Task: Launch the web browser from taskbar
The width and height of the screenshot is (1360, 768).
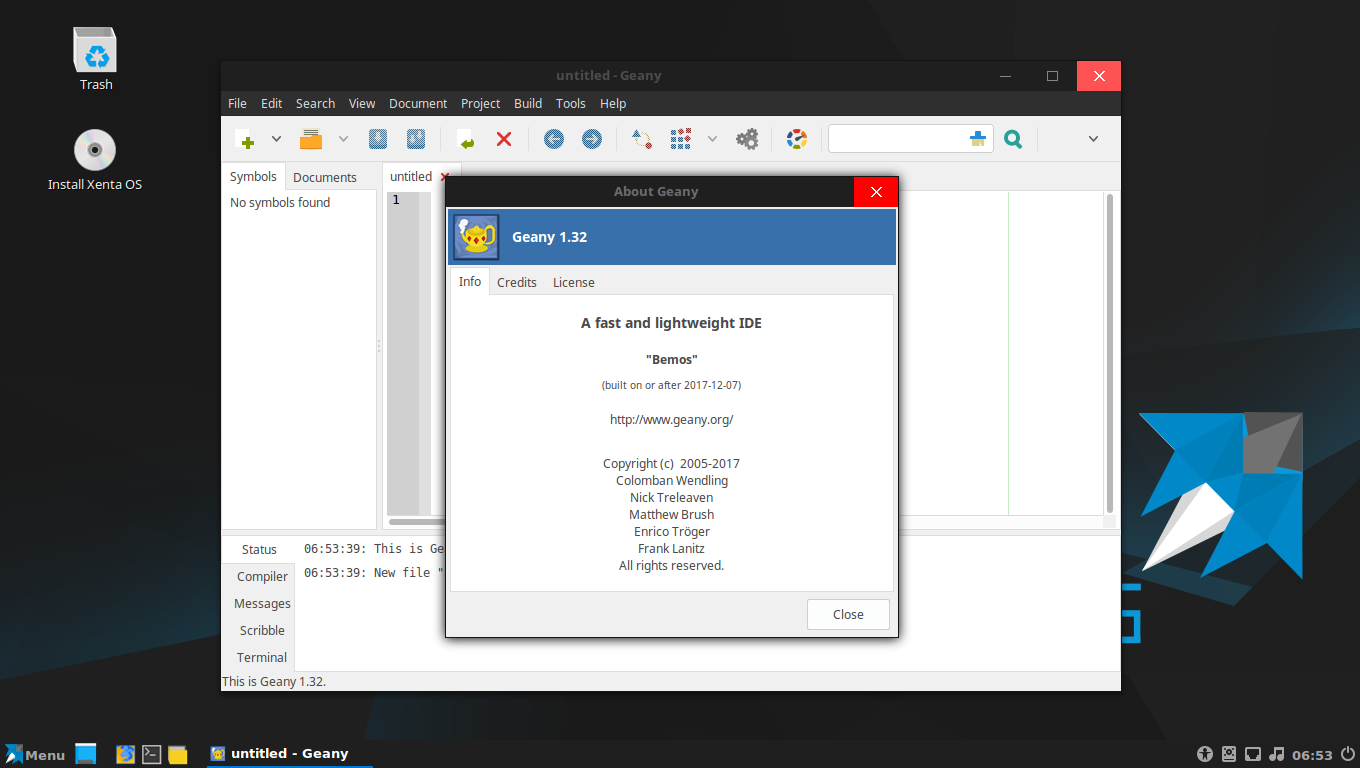Action: coord(125,754)
